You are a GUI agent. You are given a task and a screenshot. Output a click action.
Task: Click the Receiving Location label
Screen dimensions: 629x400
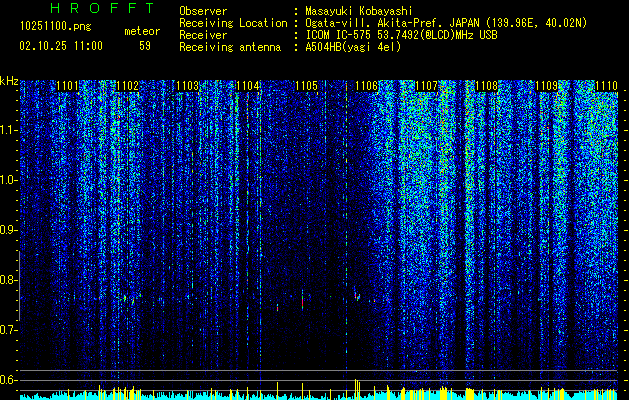pyautogui.click(x=233, y=23)
